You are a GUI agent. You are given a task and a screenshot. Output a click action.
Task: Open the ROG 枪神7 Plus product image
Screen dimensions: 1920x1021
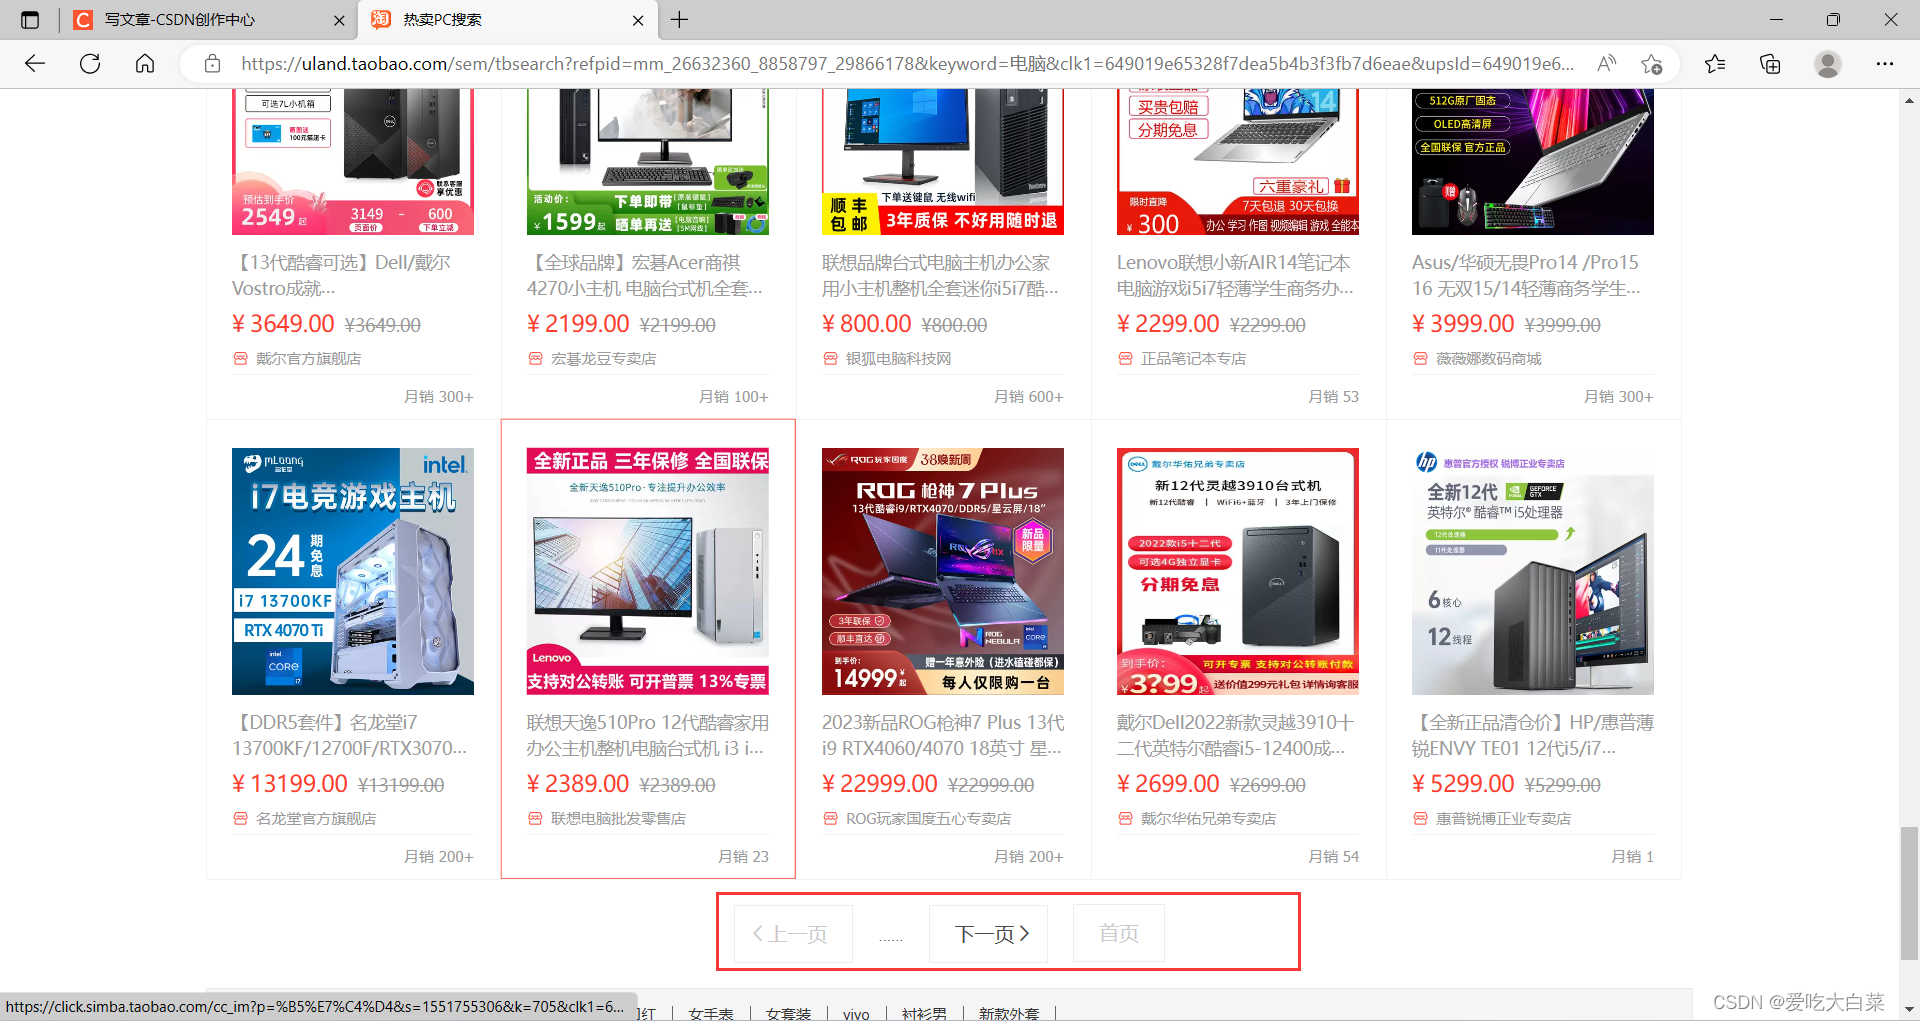coord(943,571)
